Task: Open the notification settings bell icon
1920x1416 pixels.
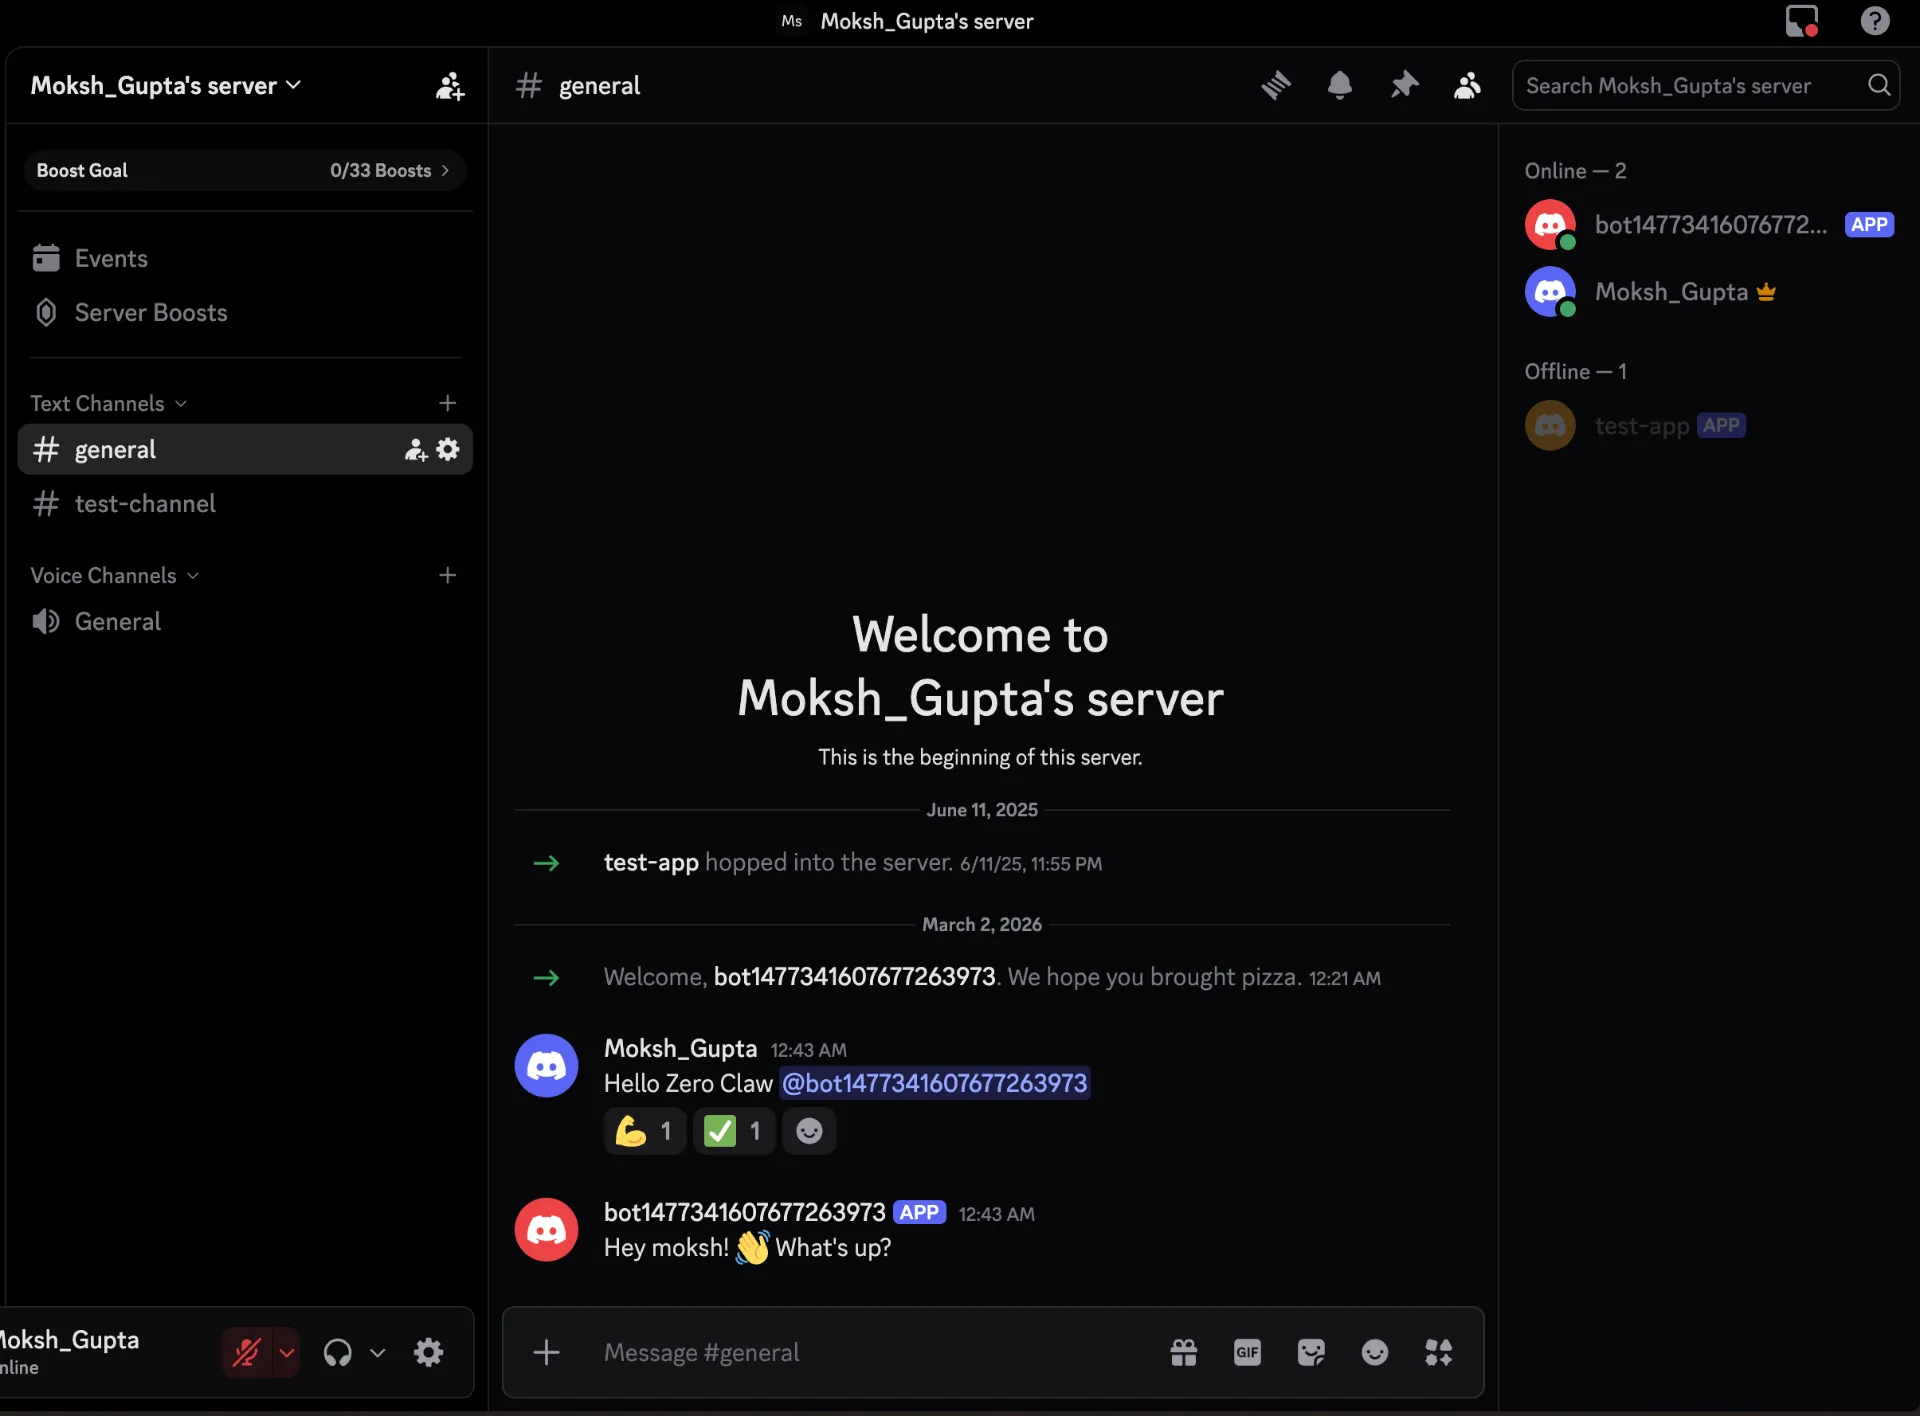Action: click(x=1340, y=85)
